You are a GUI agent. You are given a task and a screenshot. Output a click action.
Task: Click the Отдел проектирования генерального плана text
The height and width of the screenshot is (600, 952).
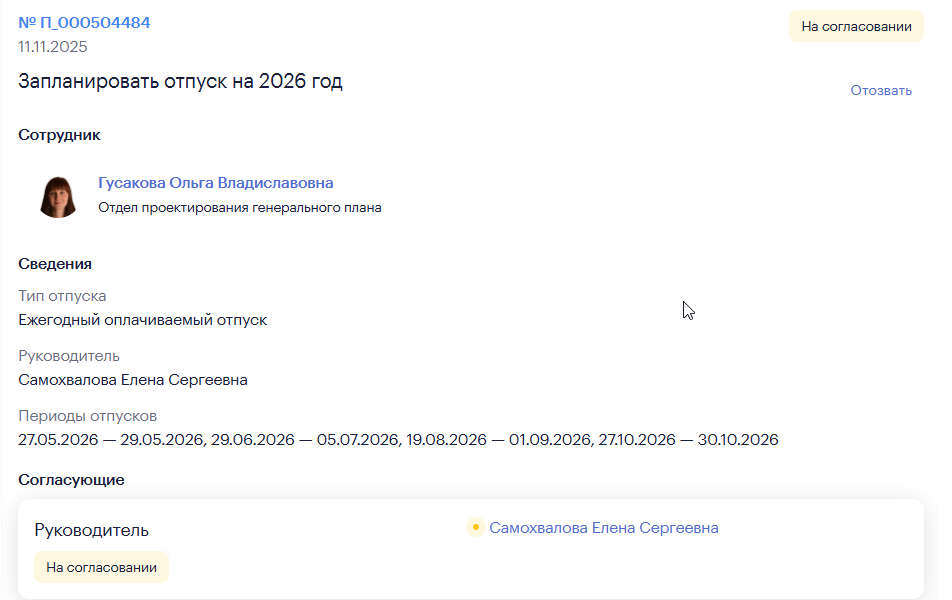click(240, 208)
